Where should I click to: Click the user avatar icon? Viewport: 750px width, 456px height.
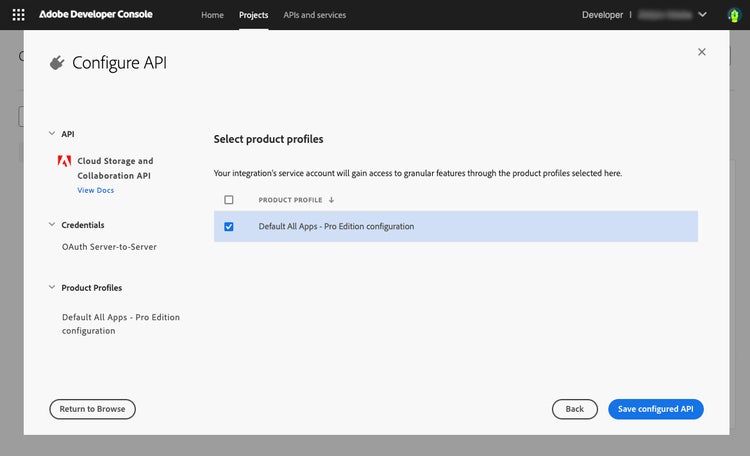tap(734, 15)
